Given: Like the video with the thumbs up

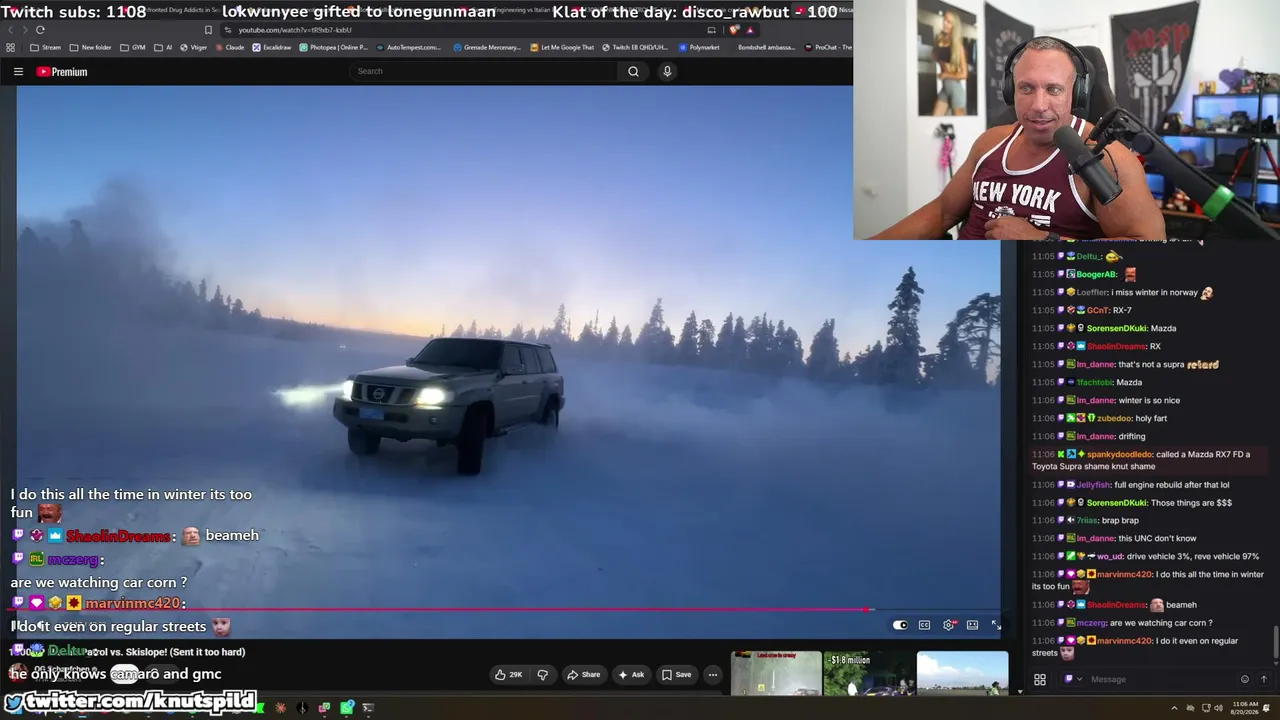Looking at the screenshot, I should point(508,675).
